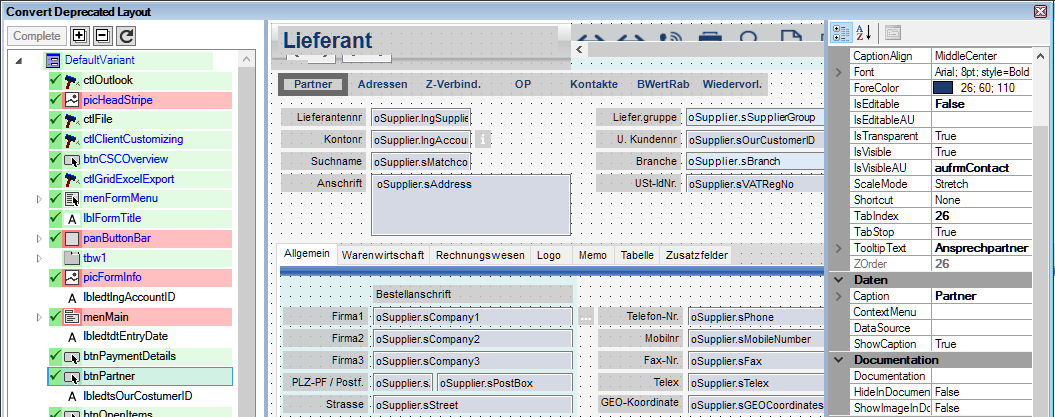Viewport: 1055px width, 417px height.
Task: Click the 'A' icon of lbledtdtEntryDate
Action: click(71, 337)
